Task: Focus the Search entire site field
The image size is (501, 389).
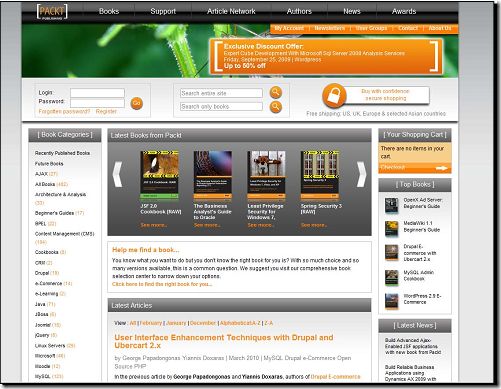Action: tap(221, 93)
